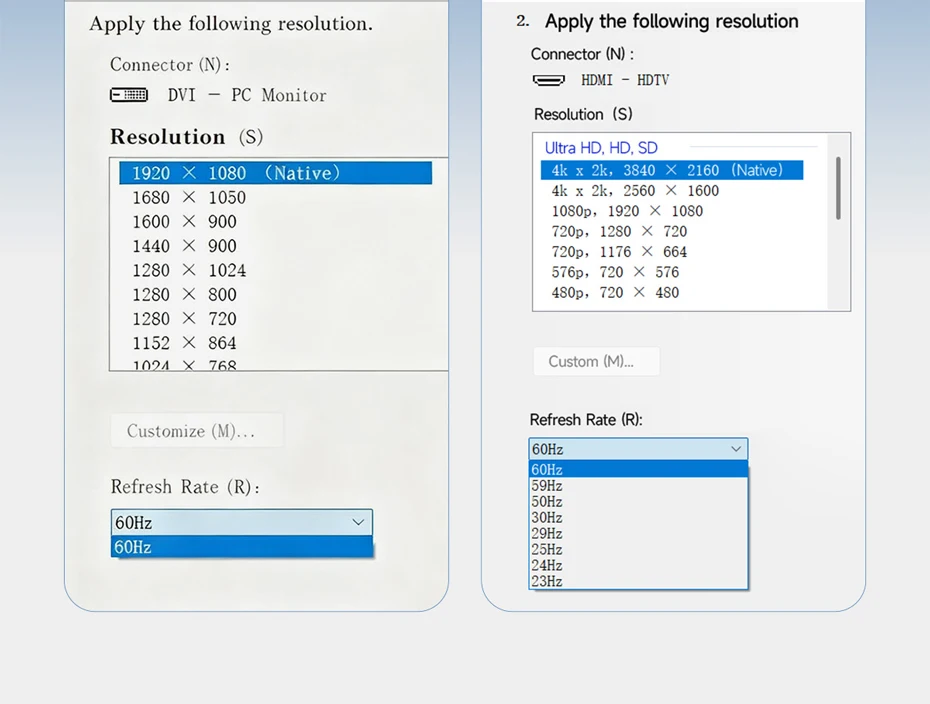This screenshot has height=704, width=930.
Task: Select 4k x 2k, 2560 × 1600
Action: point(635,191)
